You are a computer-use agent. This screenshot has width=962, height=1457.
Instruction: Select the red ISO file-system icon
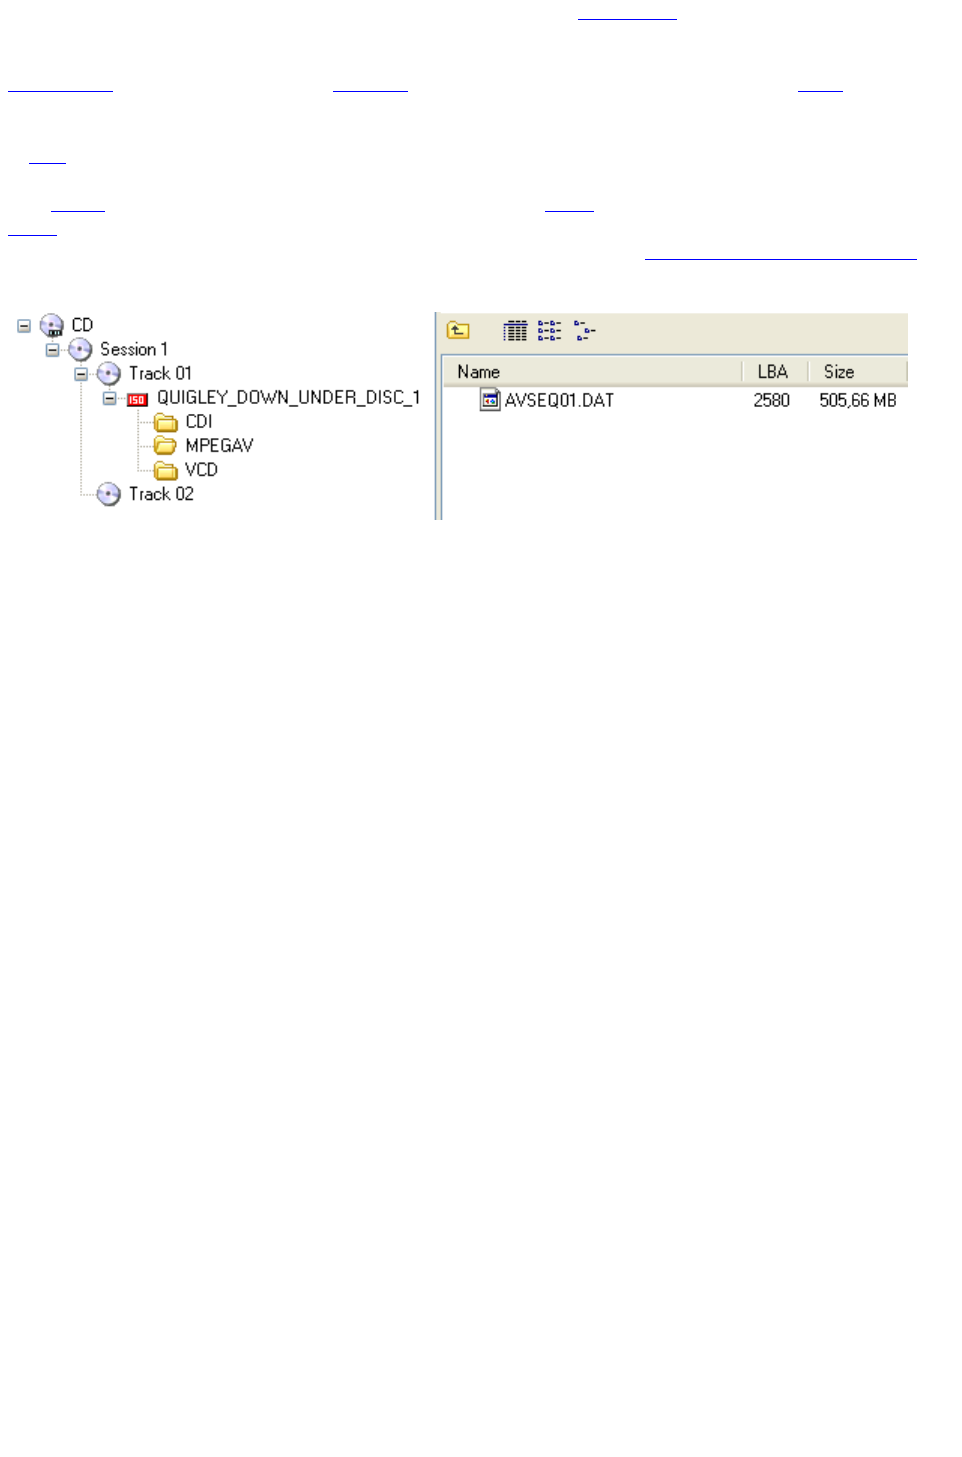tap(137, 399)
